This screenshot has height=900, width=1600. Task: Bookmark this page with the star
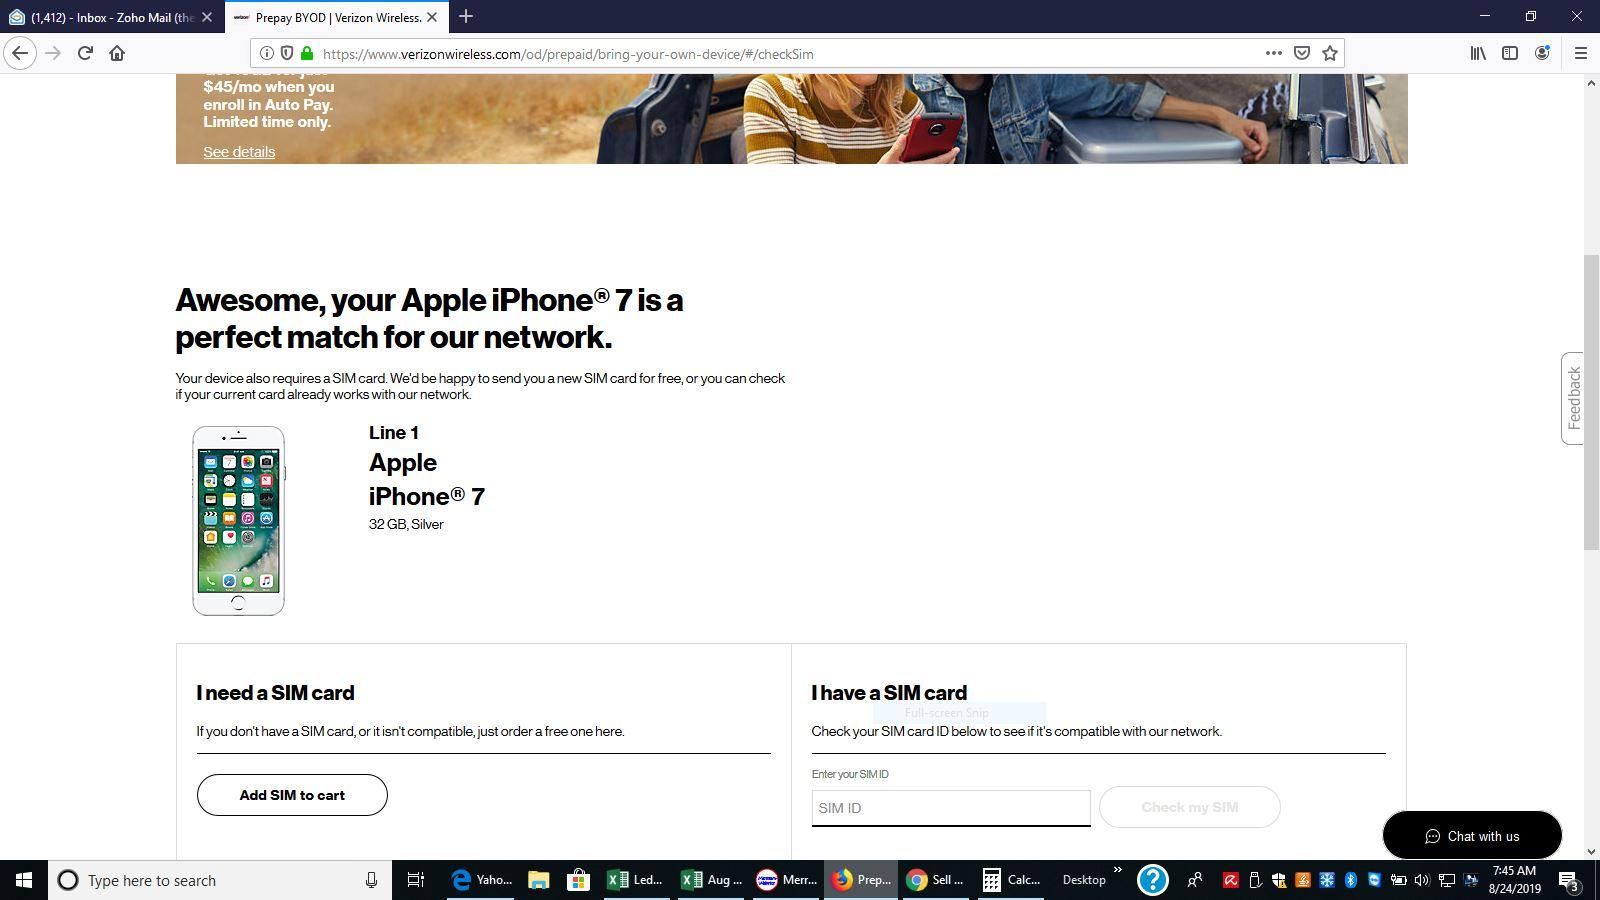(x=1329, y=53)
